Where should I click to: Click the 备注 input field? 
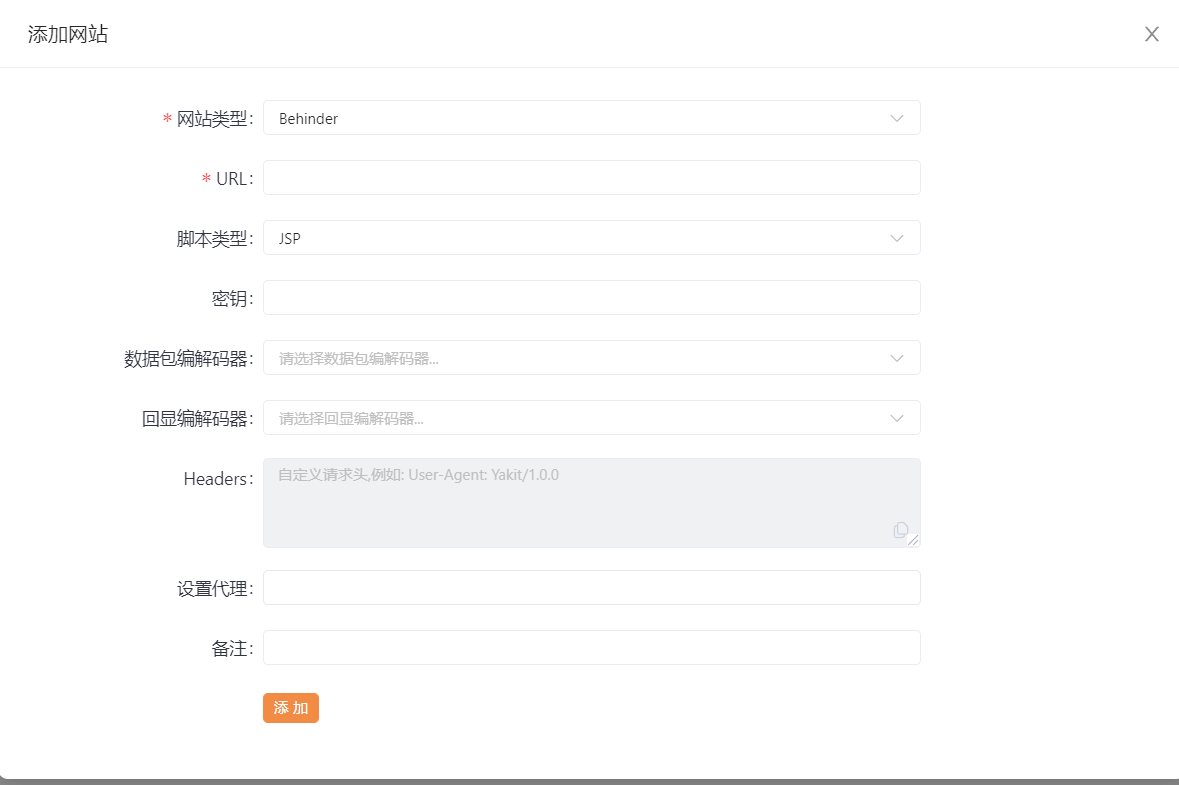click(590, 647)
